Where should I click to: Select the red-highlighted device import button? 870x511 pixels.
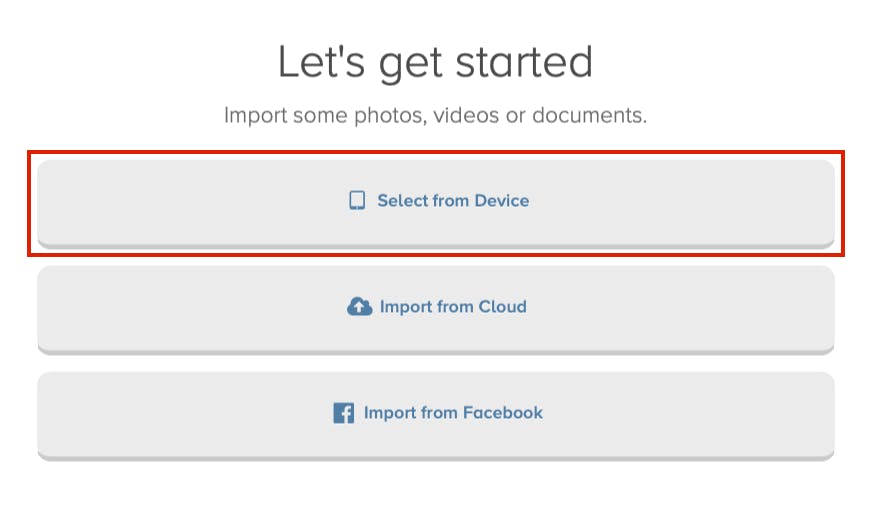[x=436, y=204]
